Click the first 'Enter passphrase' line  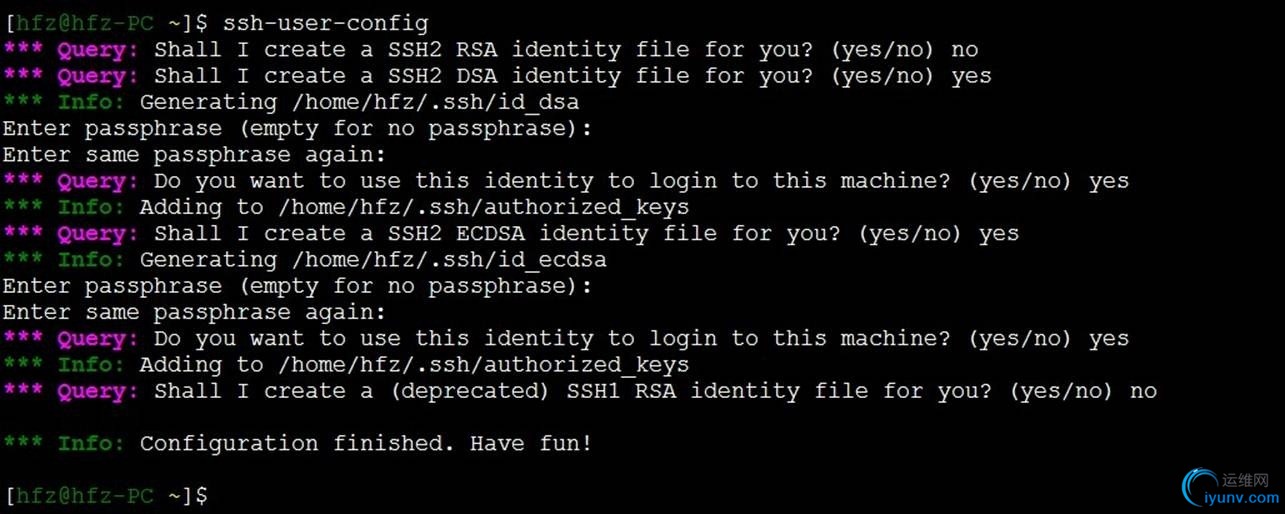coord(297,128)
